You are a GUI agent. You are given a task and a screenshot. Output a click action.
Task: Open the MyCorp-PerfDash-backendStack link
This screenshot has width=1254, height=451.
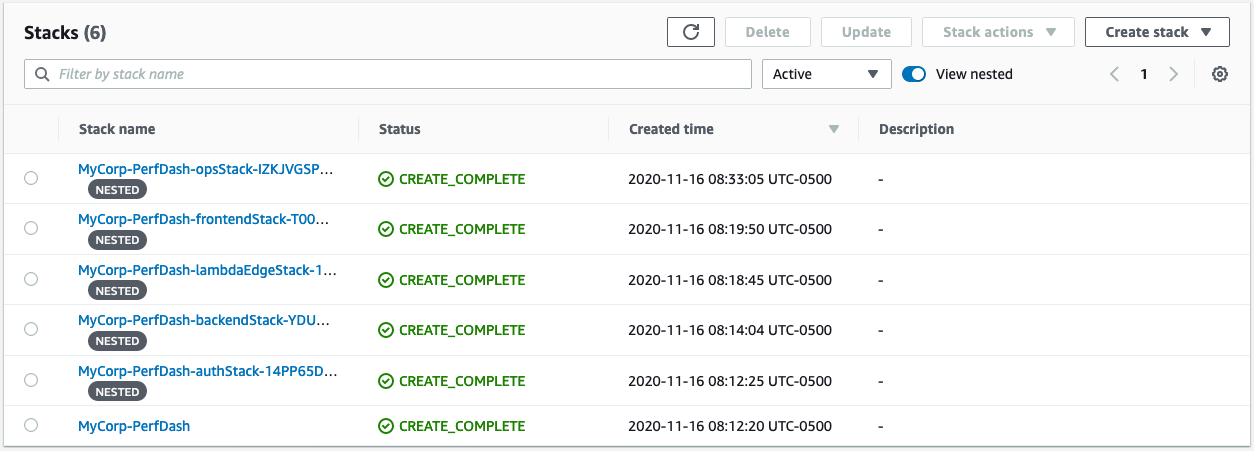point(204,320)
